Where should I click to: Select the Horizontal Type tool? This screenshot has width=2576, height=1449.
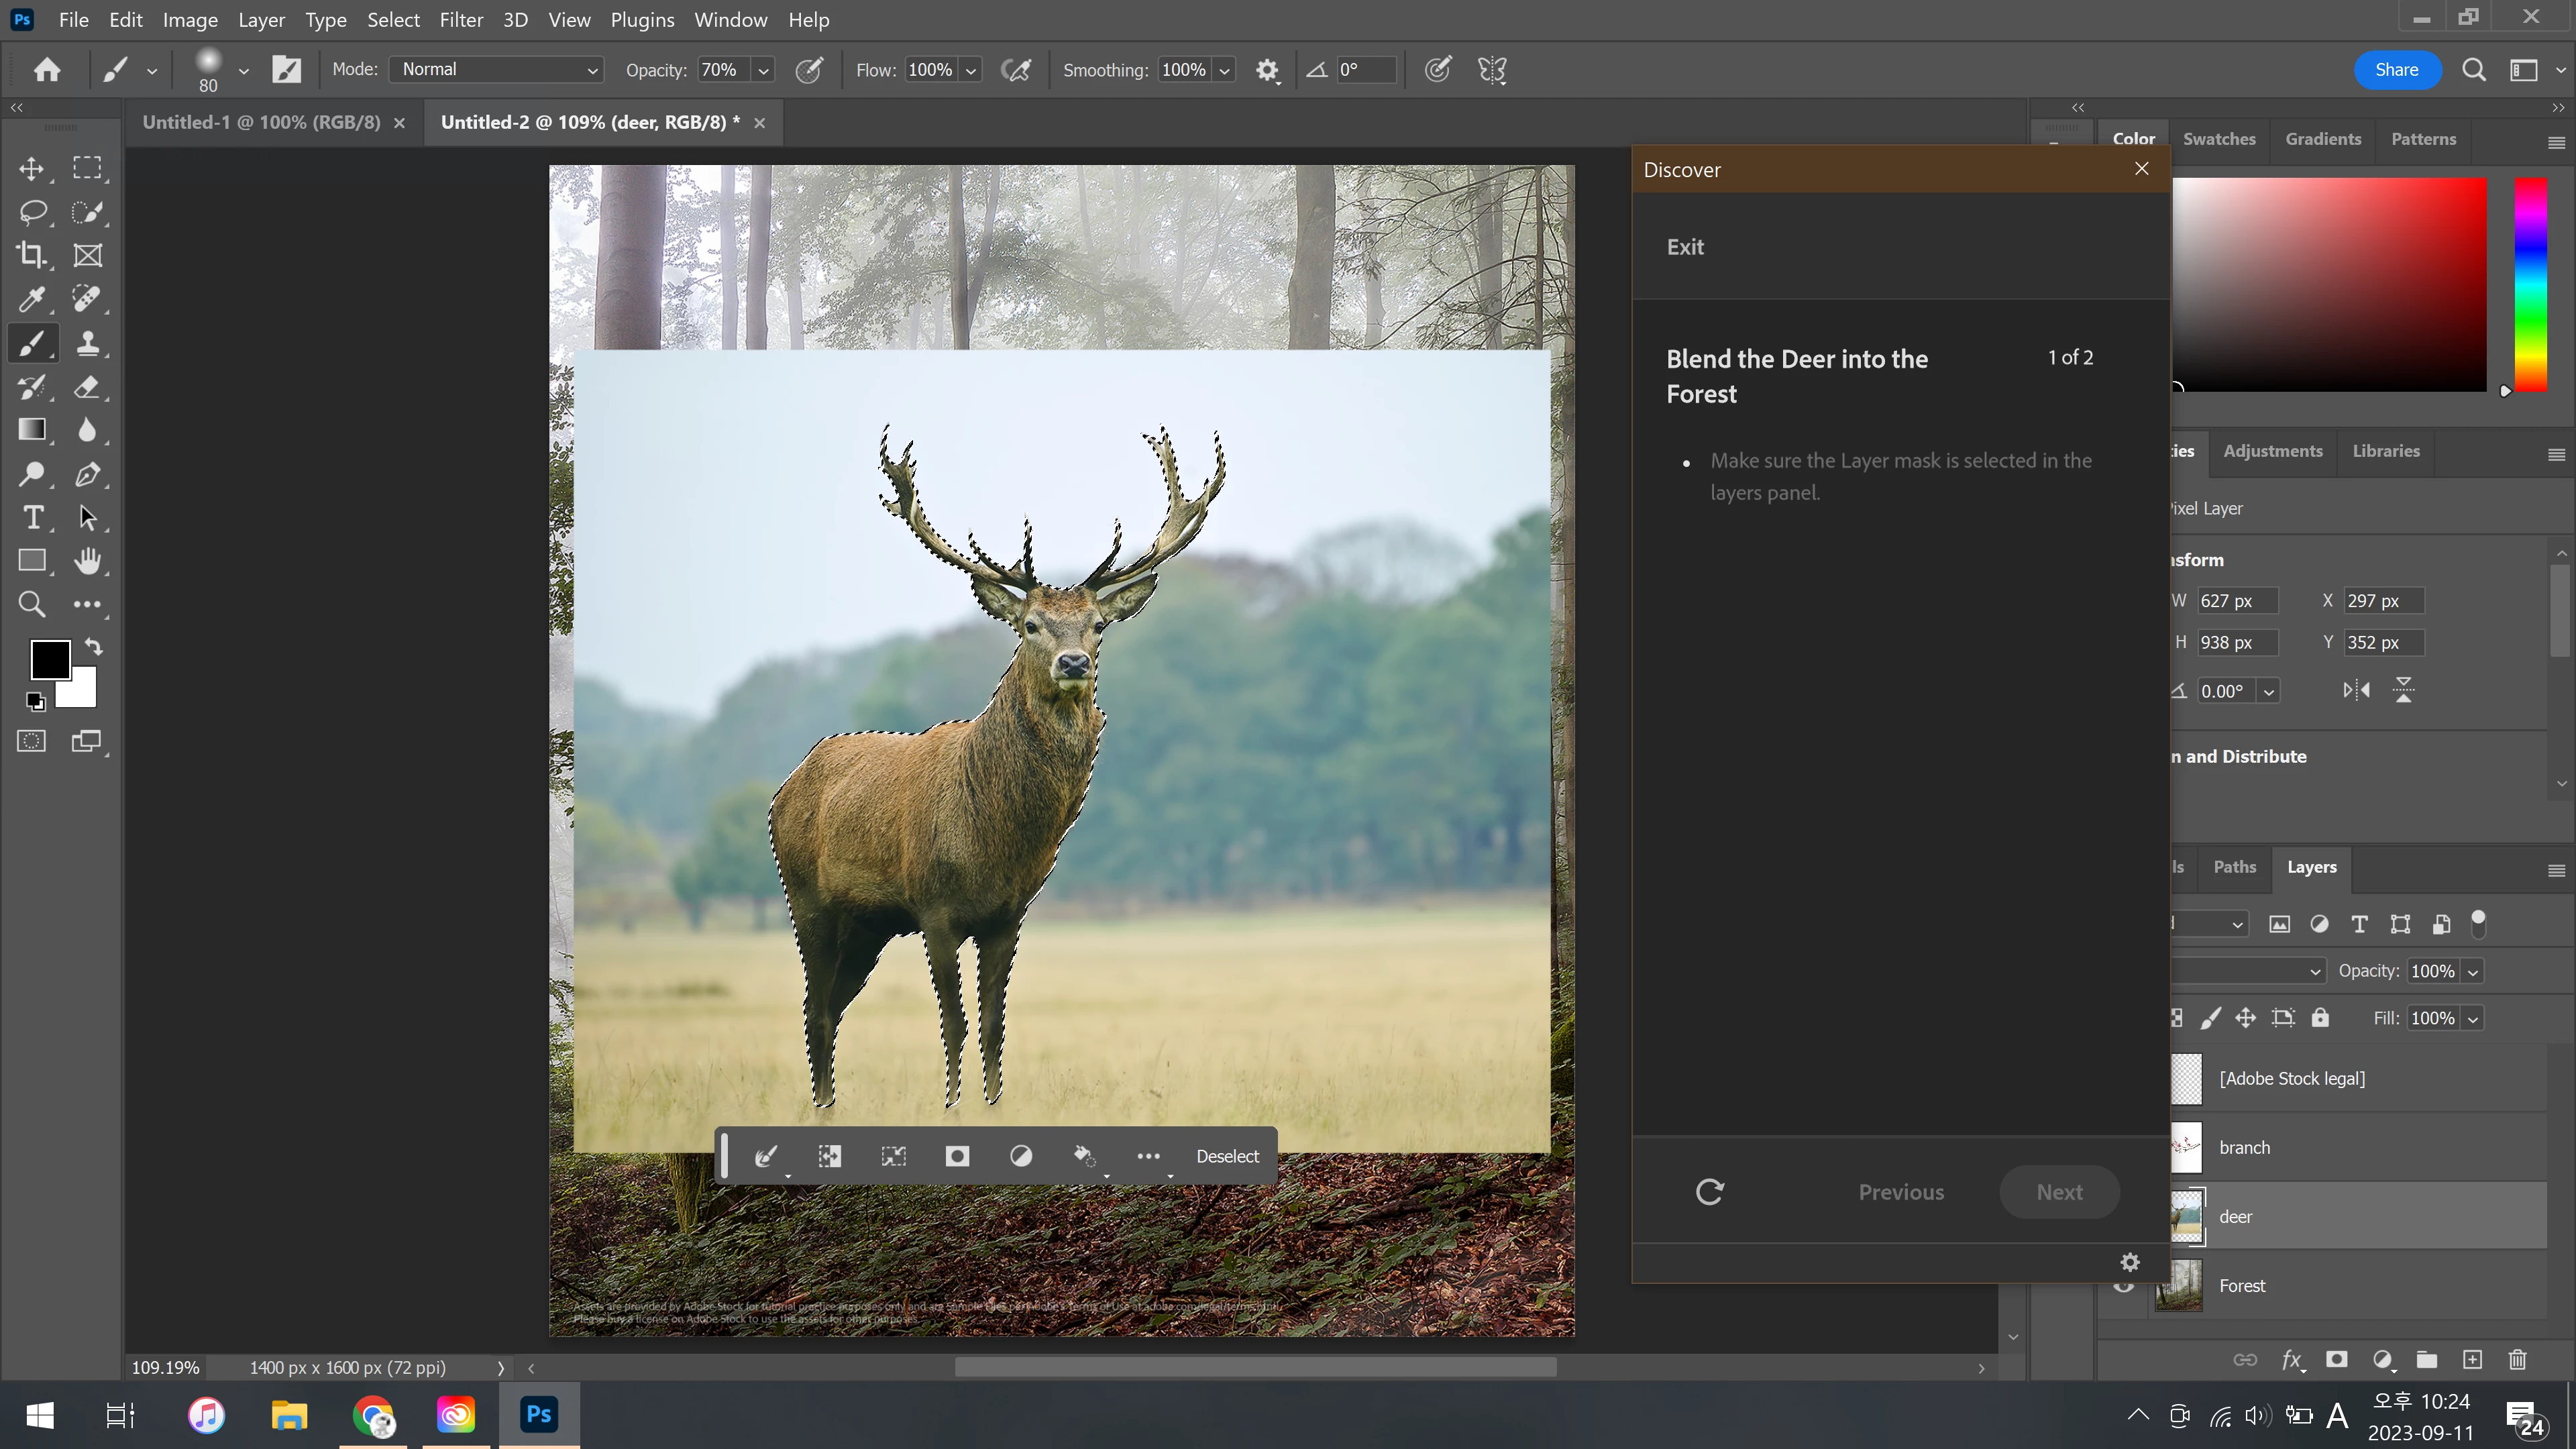[x=31, y=518]
